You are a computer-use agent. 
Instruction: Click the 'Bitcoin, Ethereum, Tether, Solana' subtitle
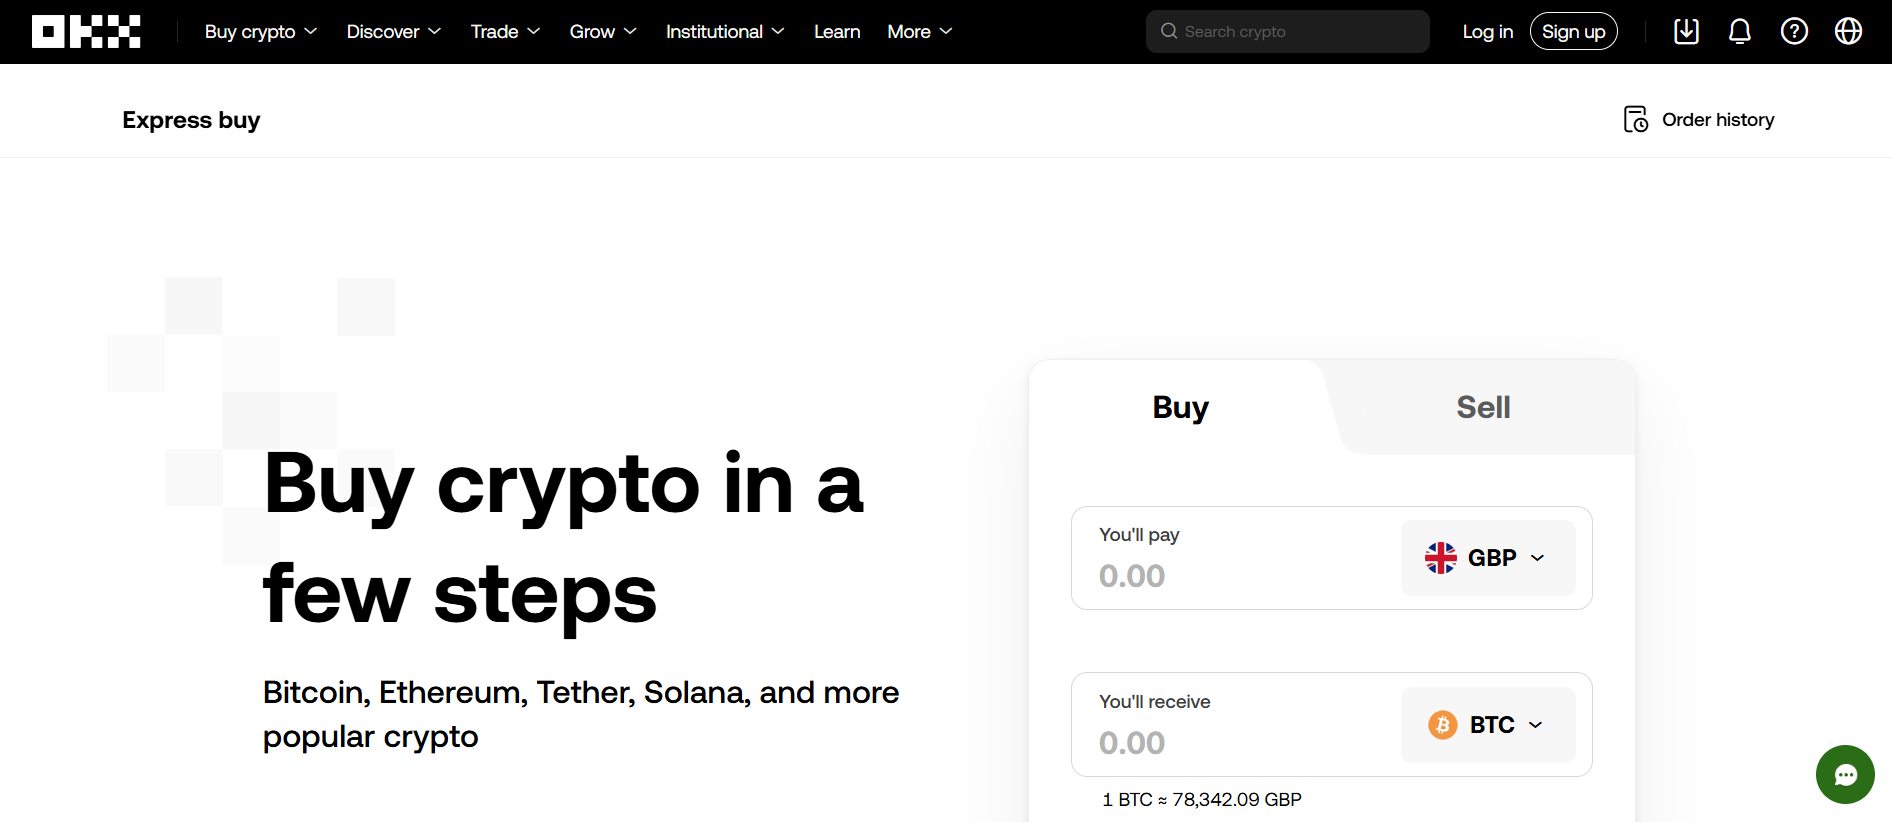(580, 714)
